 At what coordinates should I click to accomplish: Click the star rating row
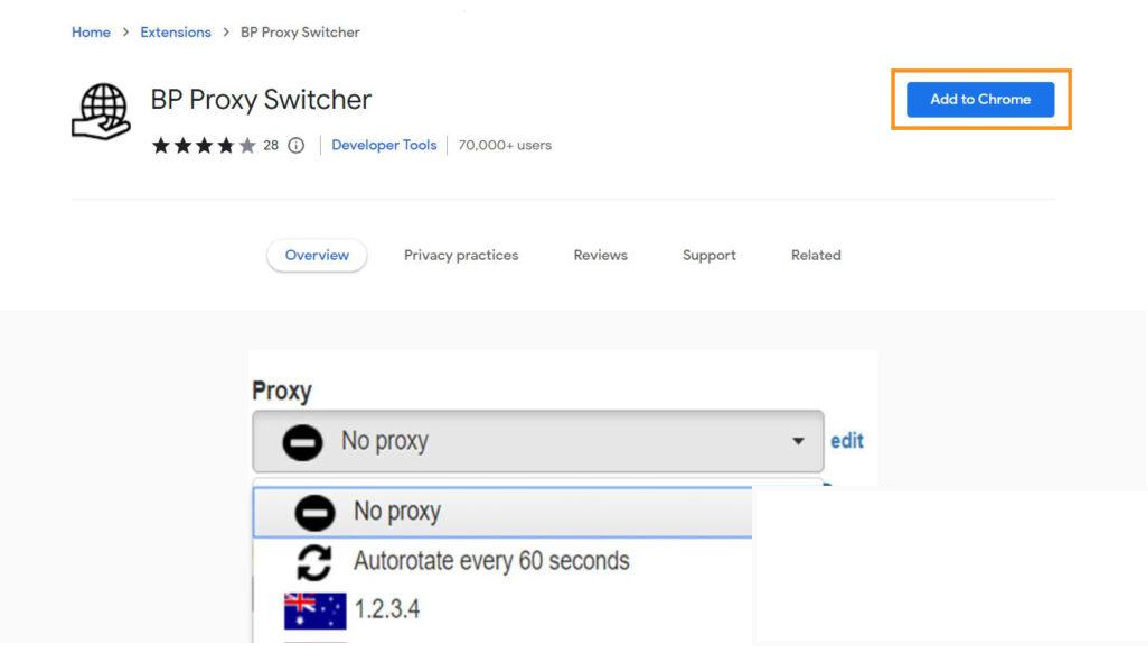click(x=204, y=145)
